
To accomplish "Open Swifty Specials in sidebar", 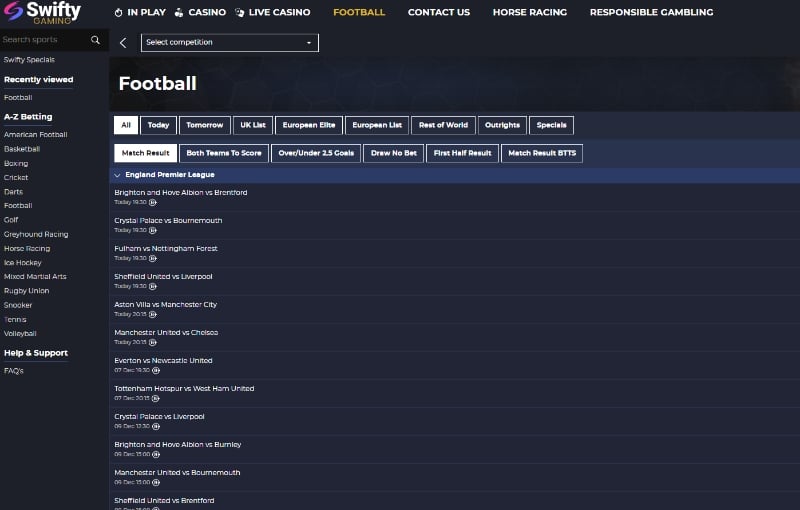I will 29,60.
